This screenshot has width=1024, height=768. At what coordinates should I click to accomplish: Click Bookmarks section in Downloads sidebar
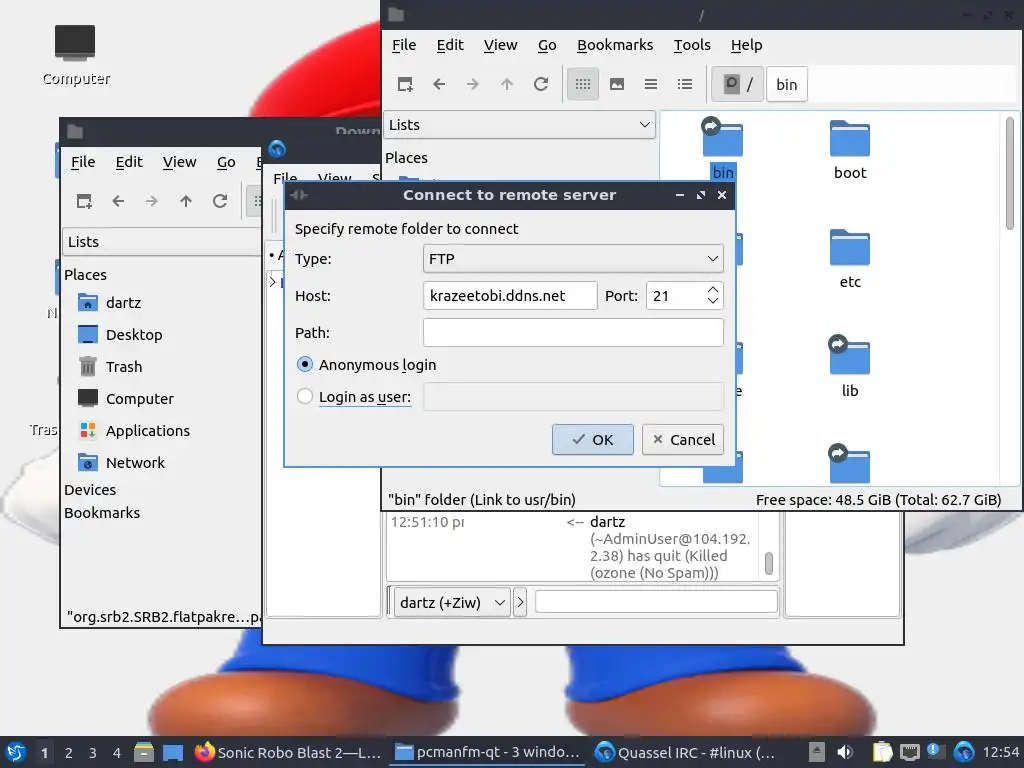(x=102, y=513)
